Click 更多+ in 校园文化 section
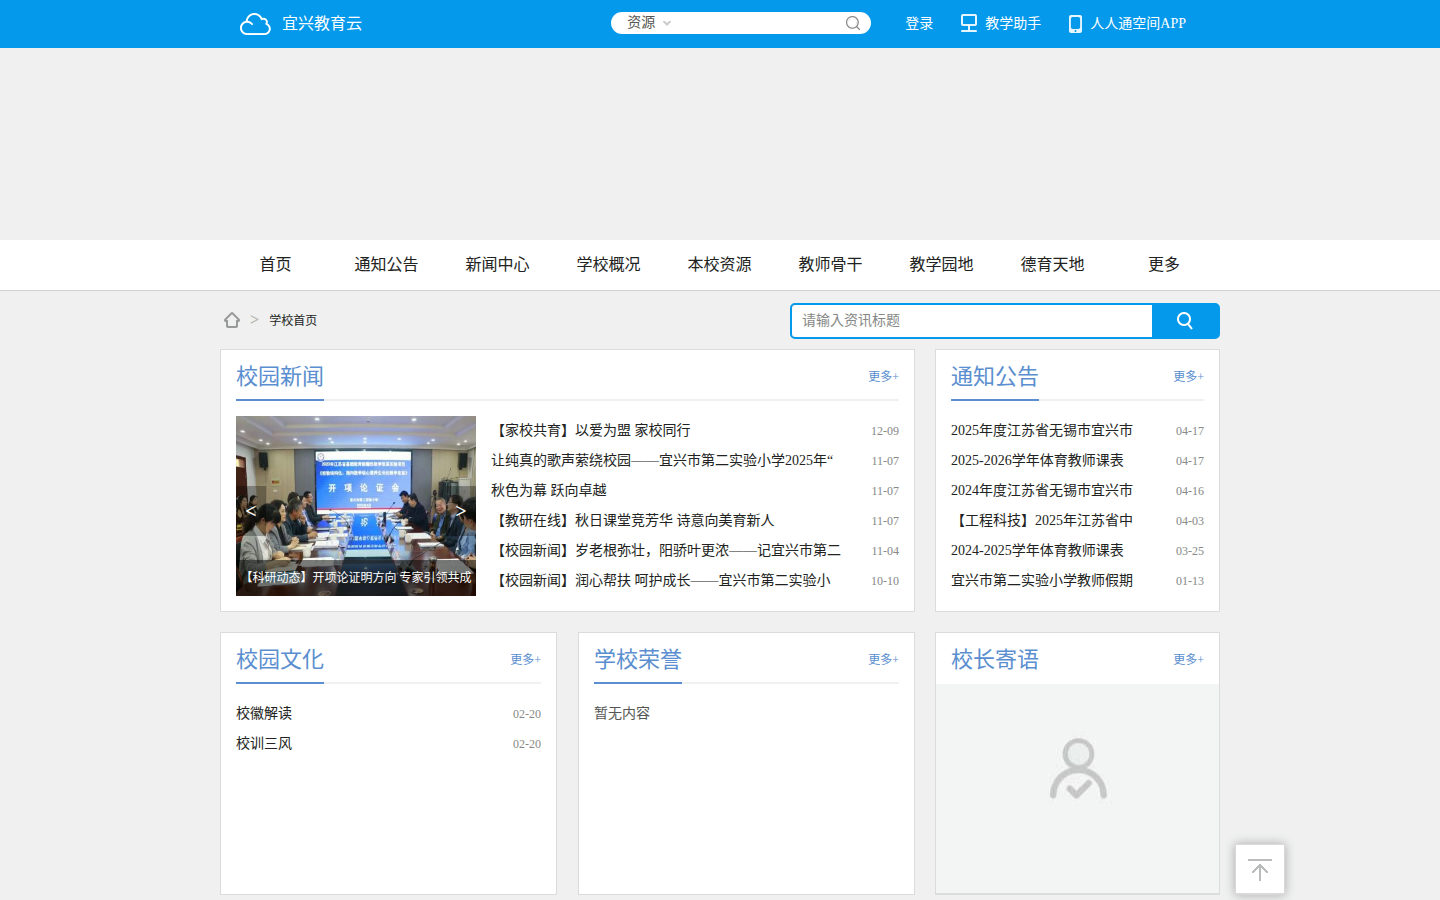 coord(525,659)
